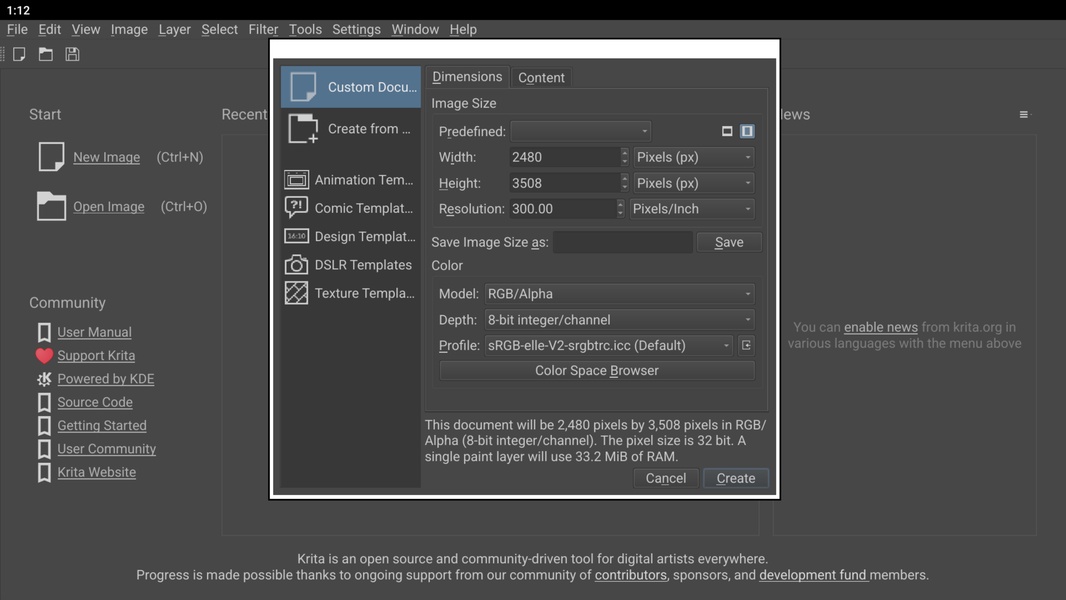Select the Texture Templates icon
The image size is (1066, 600).
click(x=296, y=293)
